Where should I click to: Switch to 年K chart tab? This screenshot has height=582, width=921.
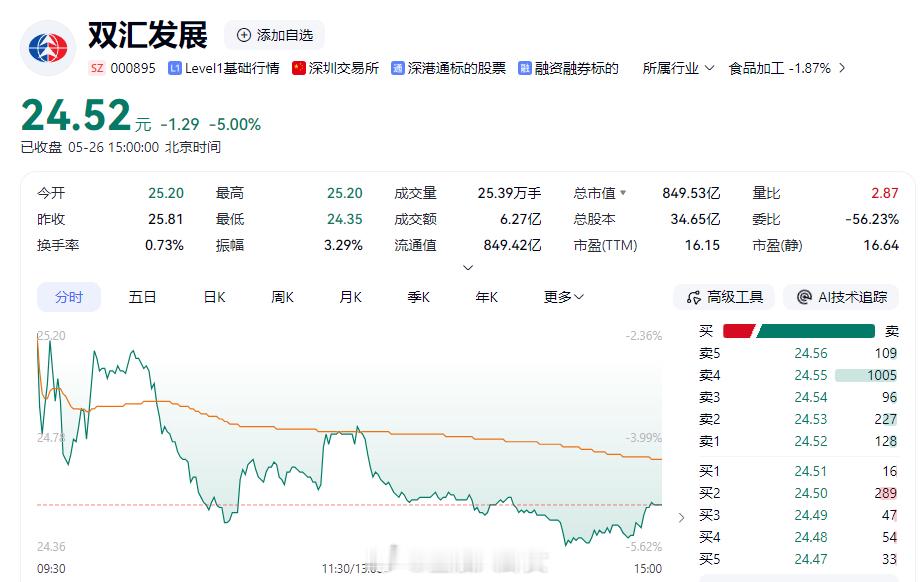pyautogui.click(x=487, y=297)
